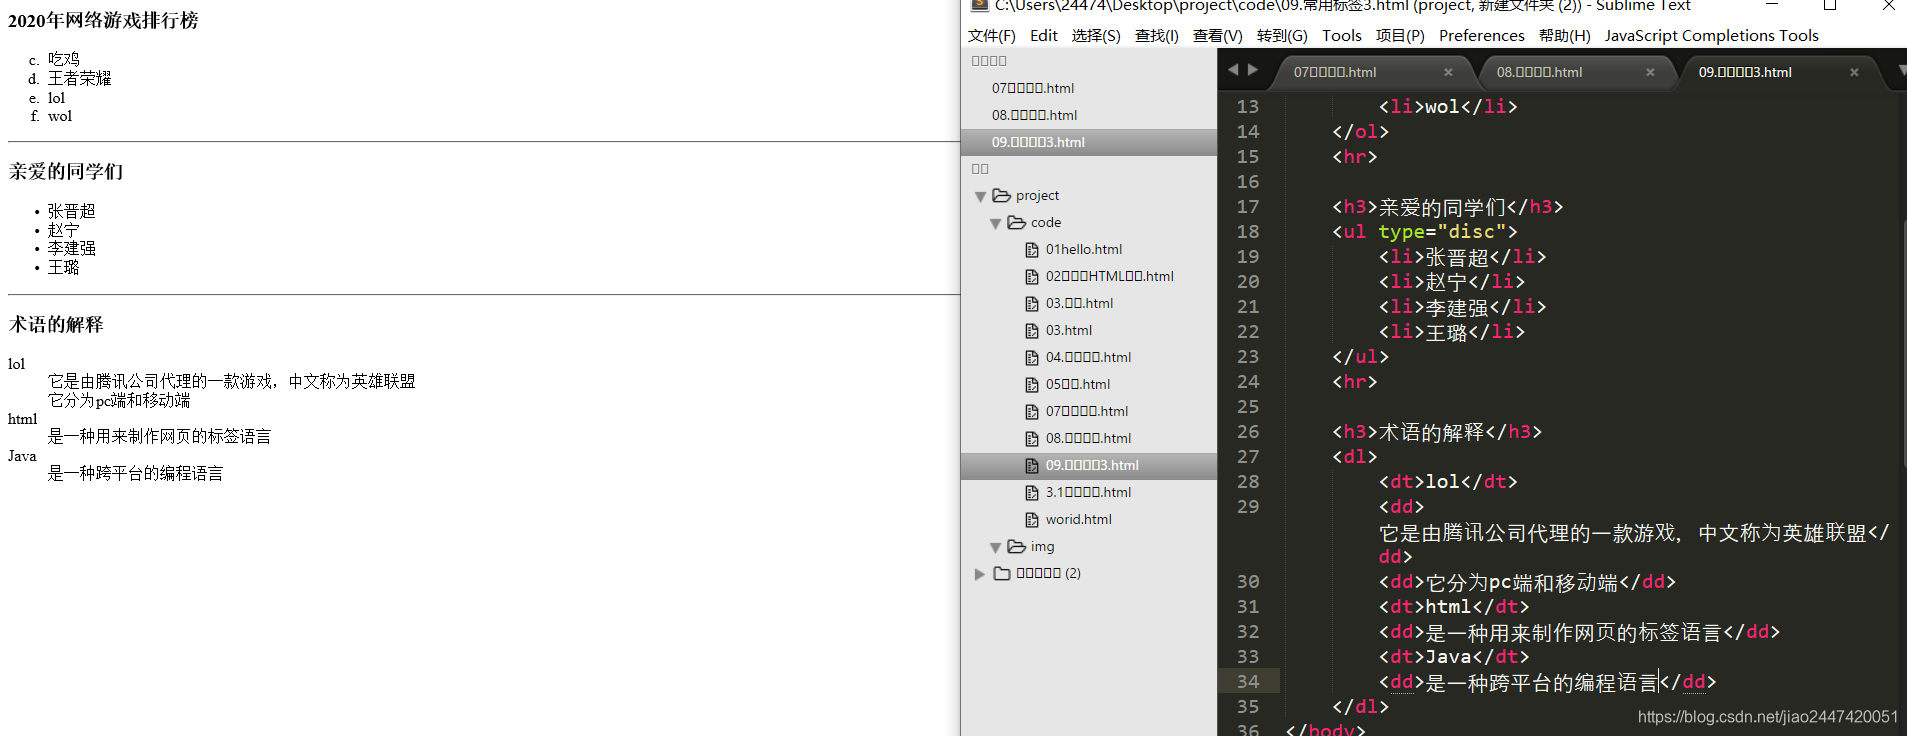Click line number 26 in gutter

(x=1248, y=432)
